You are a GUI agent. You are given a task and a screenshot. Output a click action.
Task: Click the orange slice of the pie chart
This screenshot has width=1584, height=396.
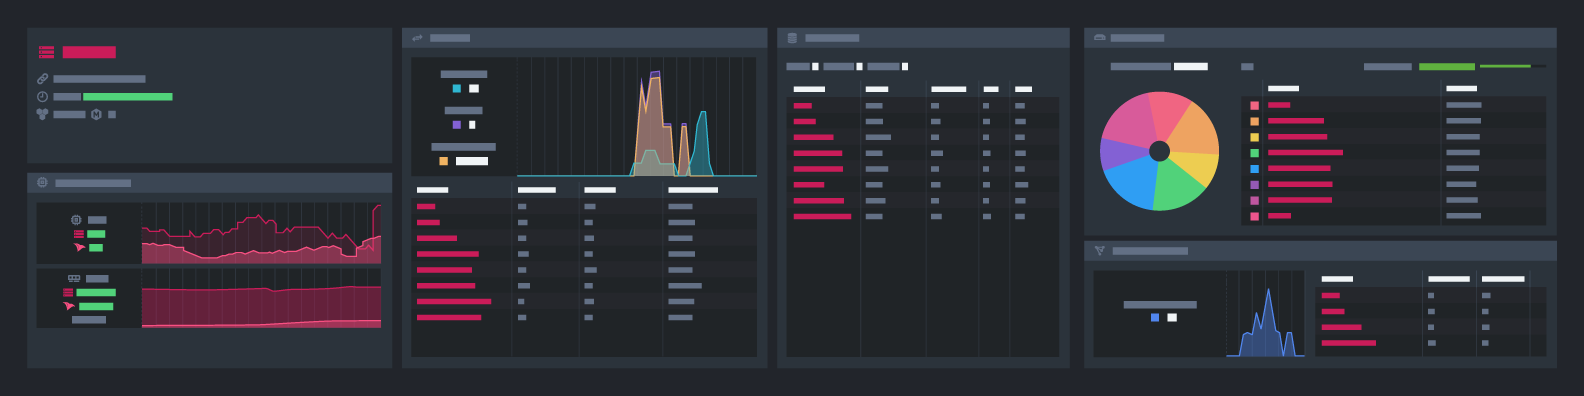coord(1196,130)
